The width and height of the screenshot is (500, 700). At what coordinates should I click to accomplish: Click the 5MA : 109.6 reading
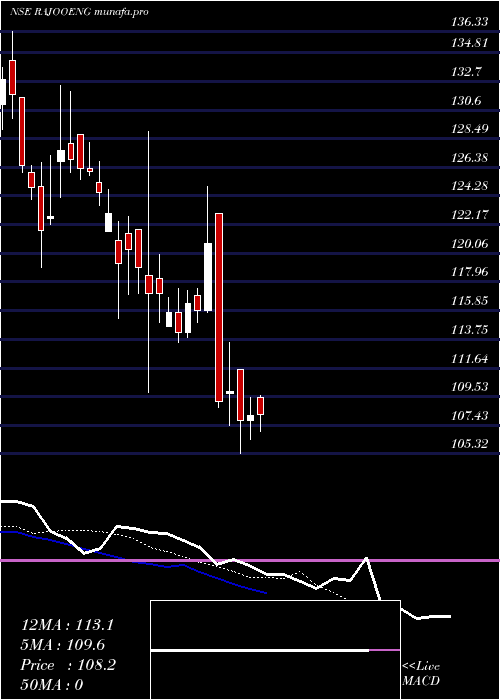point(63,645)
